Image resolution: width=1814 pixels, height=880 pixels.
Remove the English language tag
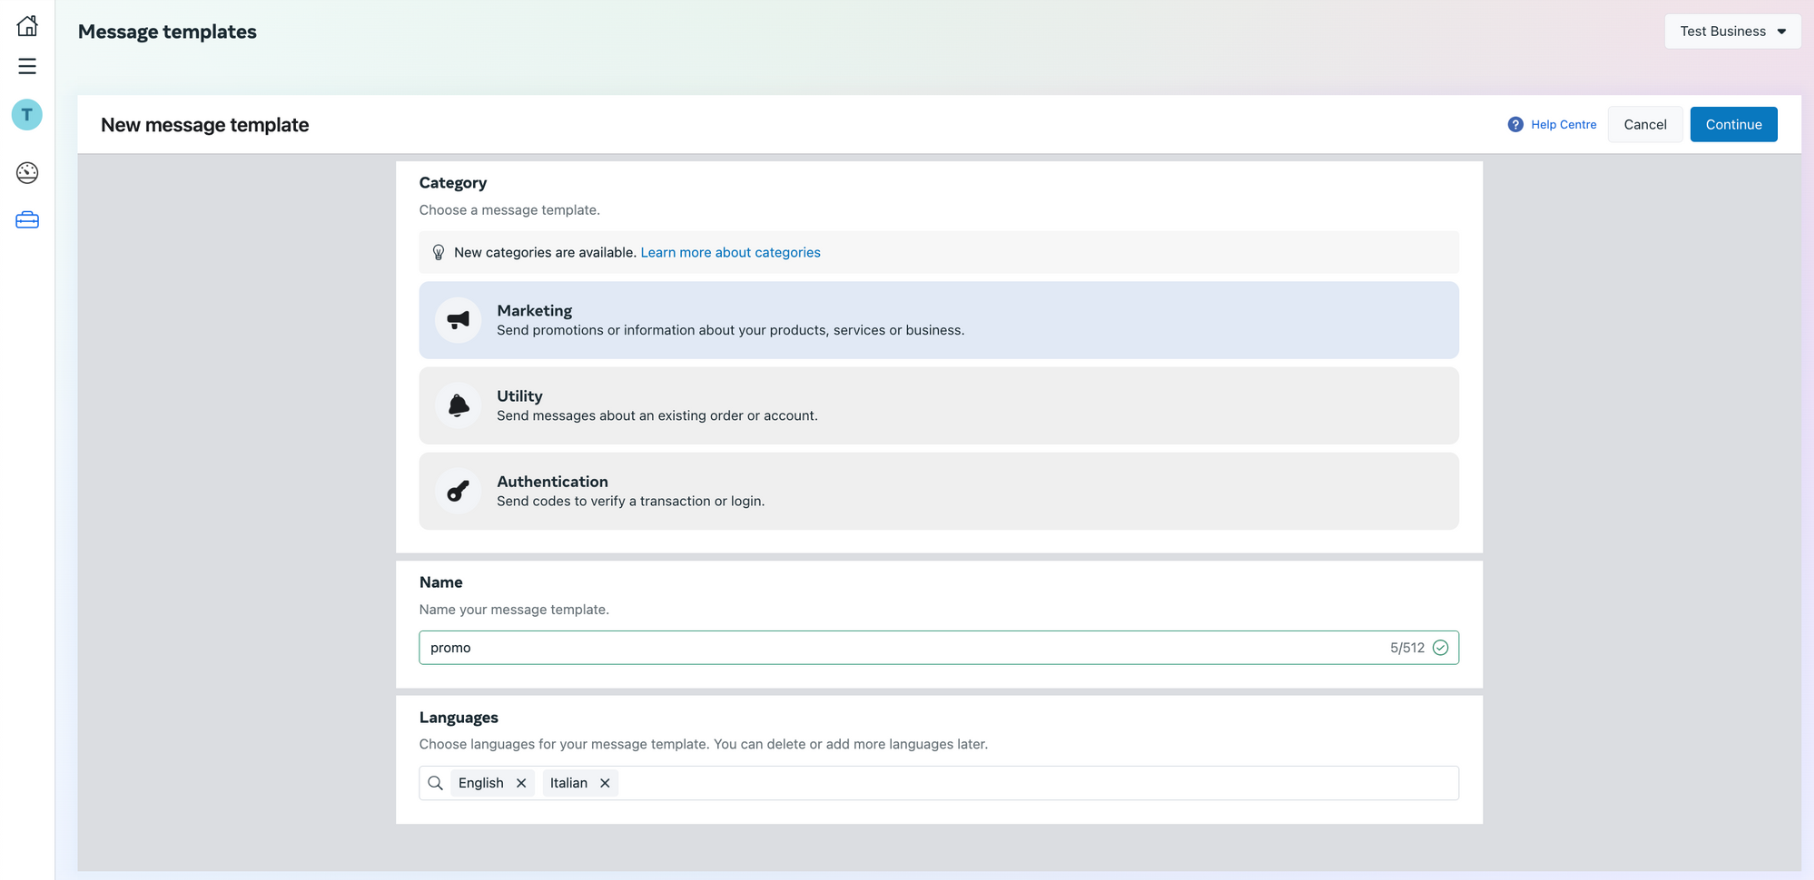click(x=521, y=783)
